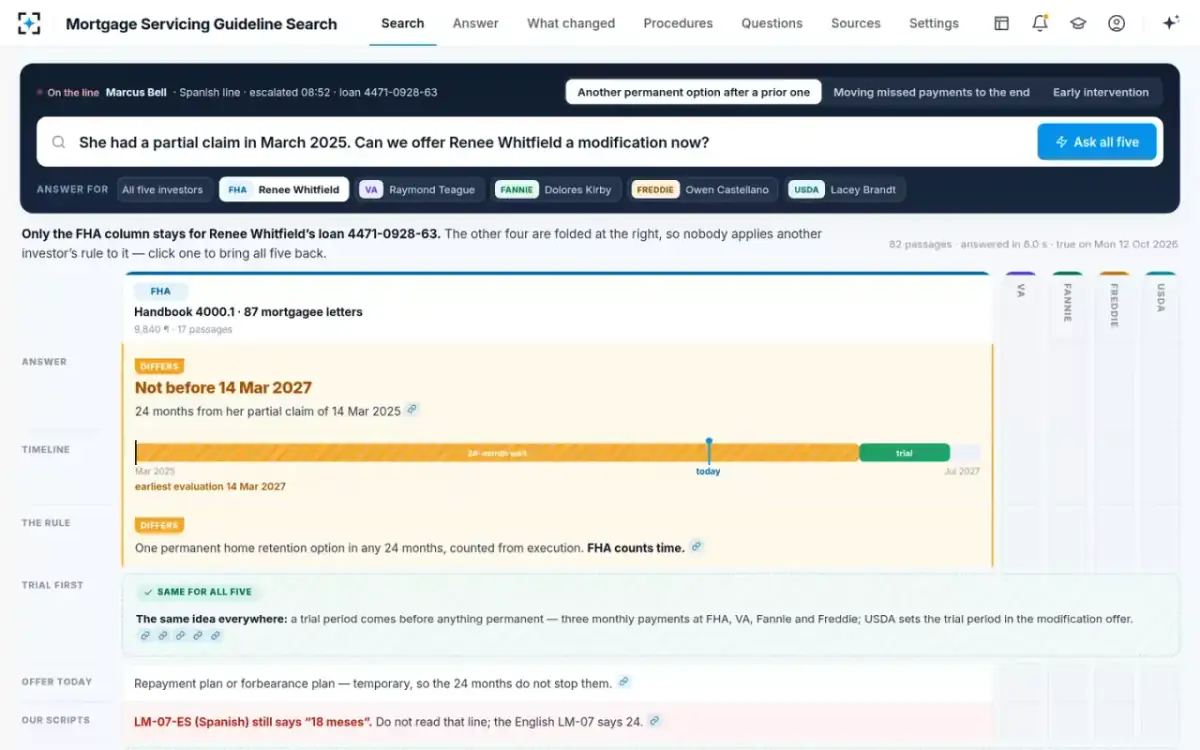1200x750 pixels.
Task: Switch to the Search tab
Action: click(403, 23)
